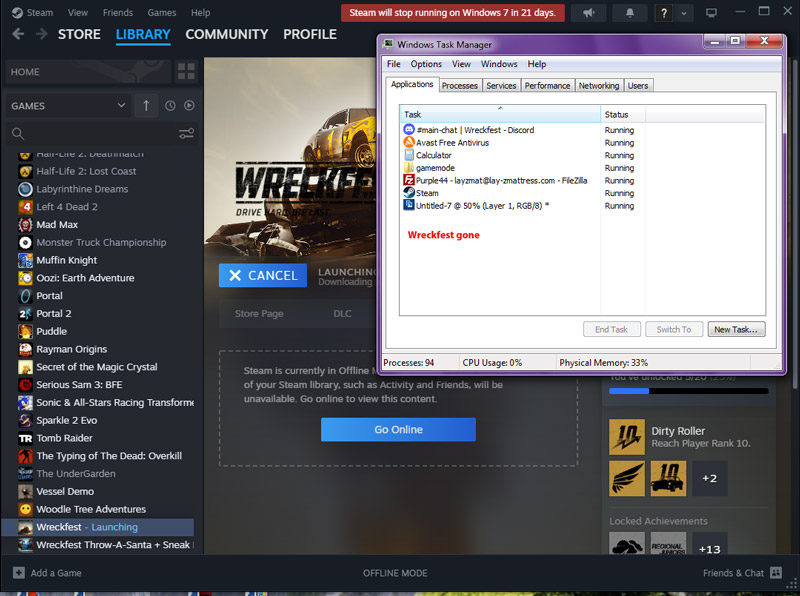Click the +2 unlocked achievements tile

coord(710,479)
